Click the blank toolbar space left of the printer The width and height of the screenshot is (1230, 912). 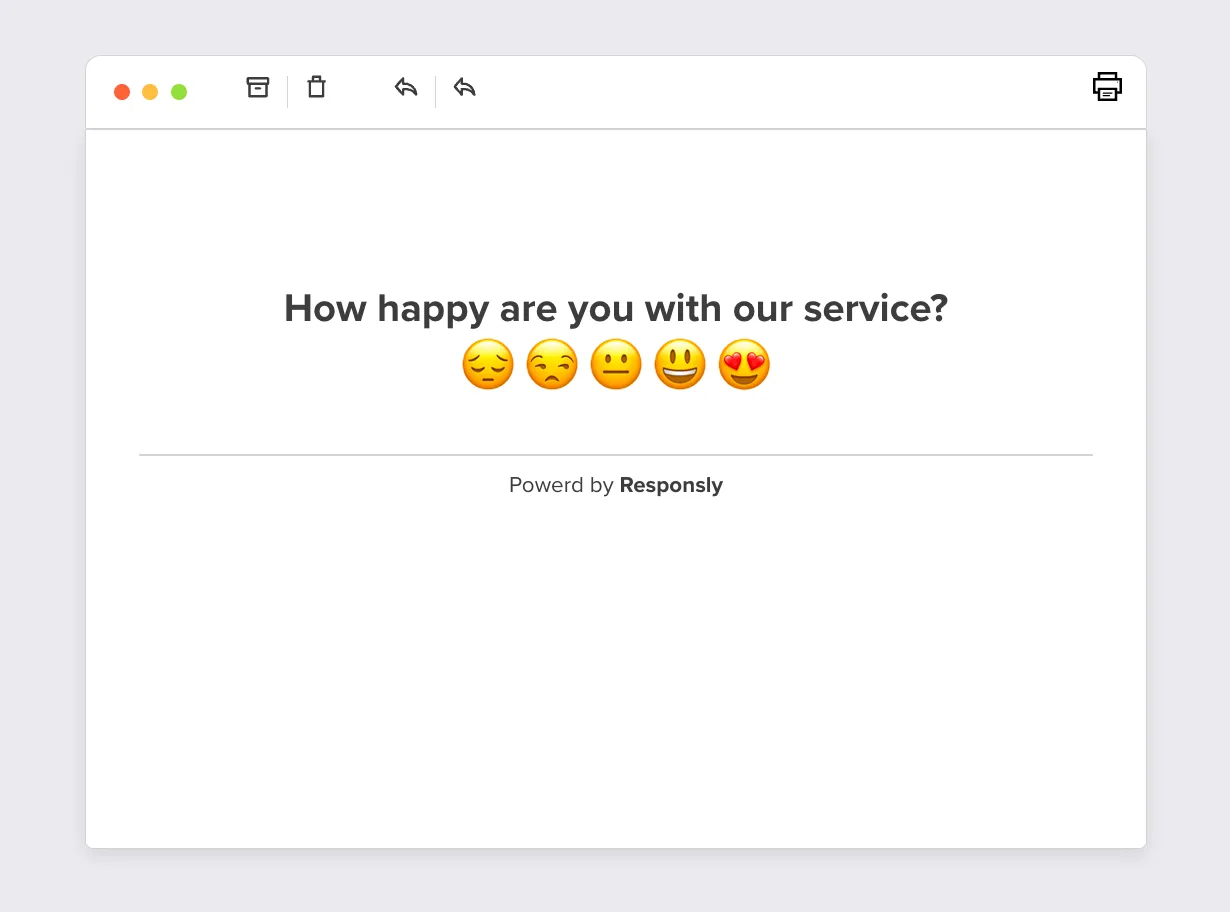(800, 92)
